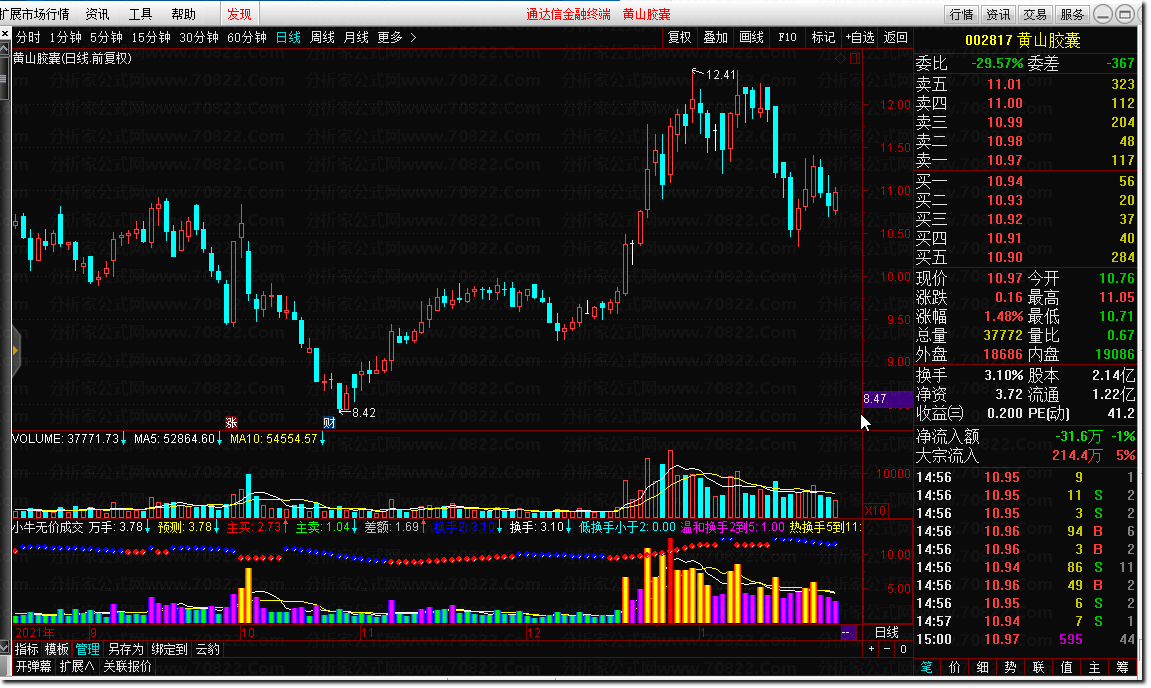1151x688 pixels.
Task: Click the down-arrow button on the left scrollbar
Action: 5,649
